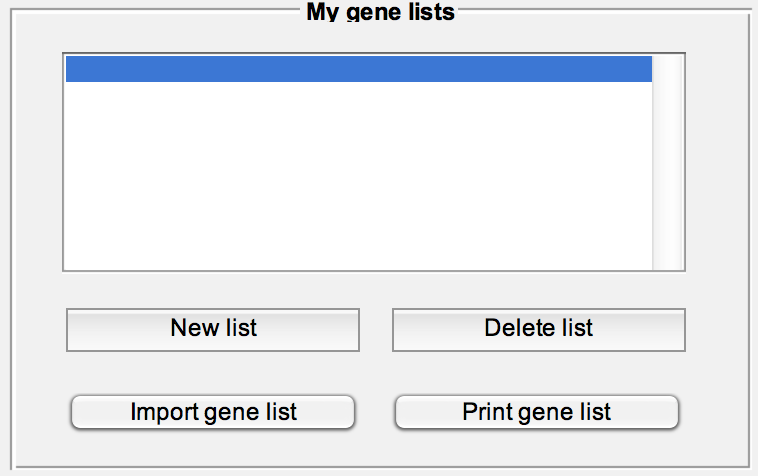758x476 pixels.
Task: Click the gene list scrollbar track
Action: (667, 162)
